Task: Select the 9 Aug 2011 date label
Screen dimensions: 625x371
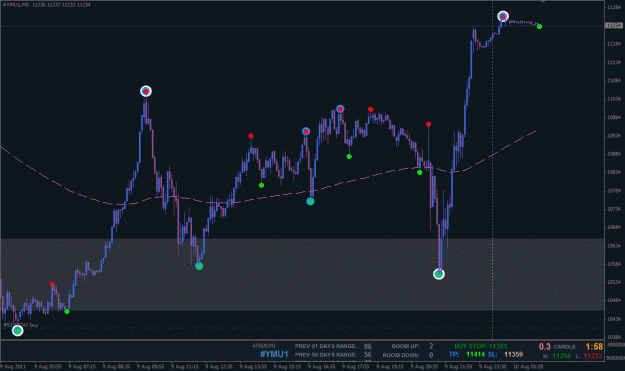Action: [x=13, y=367]
